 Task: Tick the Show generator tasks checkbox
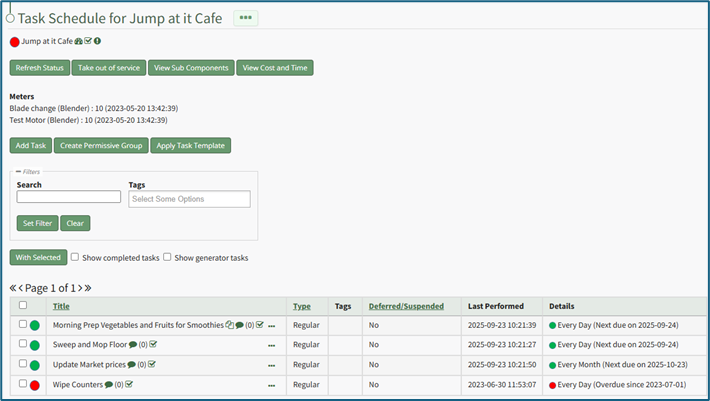coord(167,257)
